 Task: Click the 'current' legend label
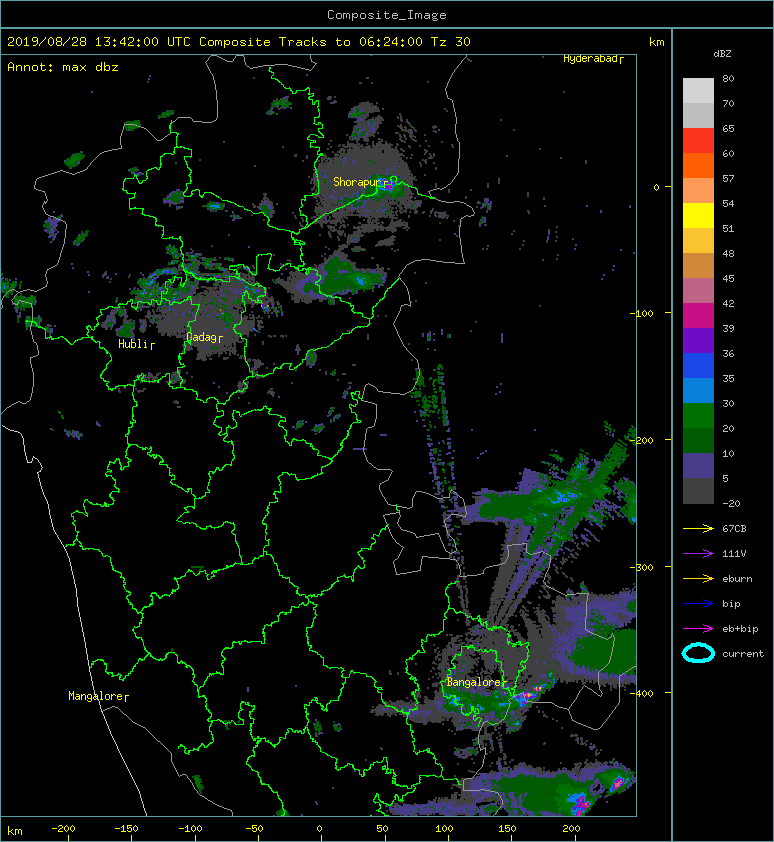coord(743,654)
